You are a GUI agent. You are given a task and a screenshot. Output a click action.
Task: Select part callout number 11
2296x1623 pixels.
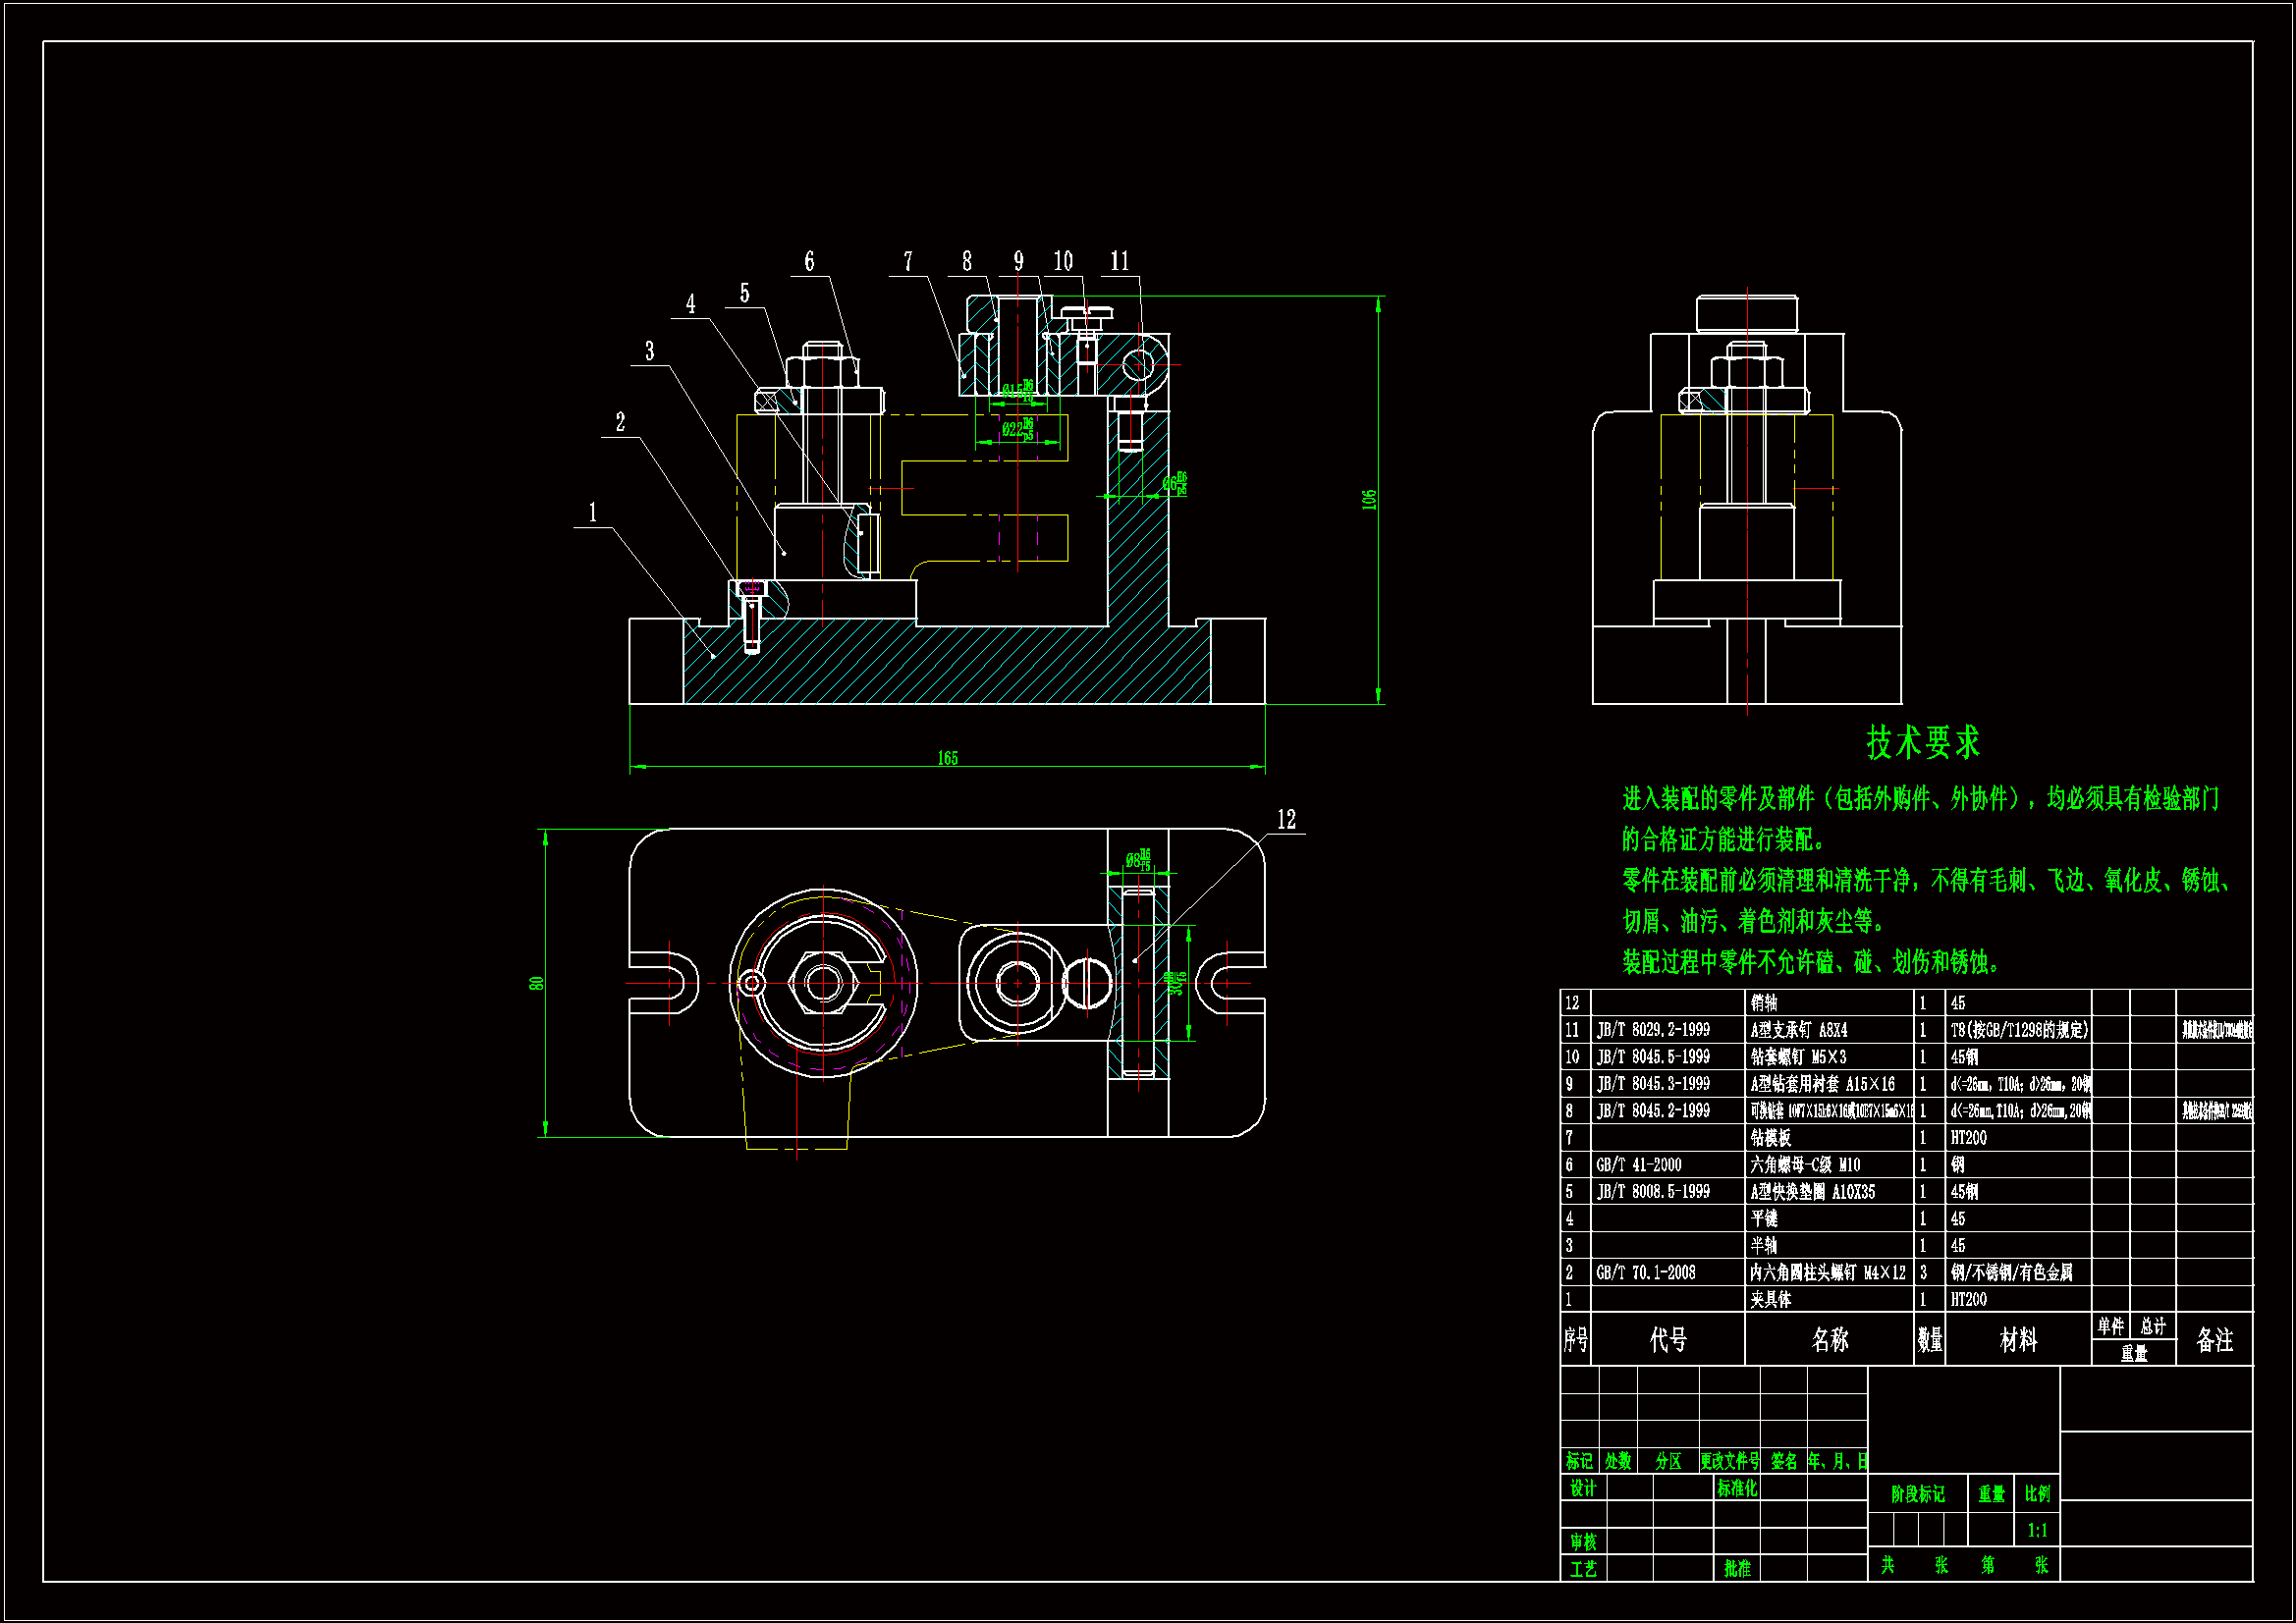pyautogui.click(x=1119, y=261)
